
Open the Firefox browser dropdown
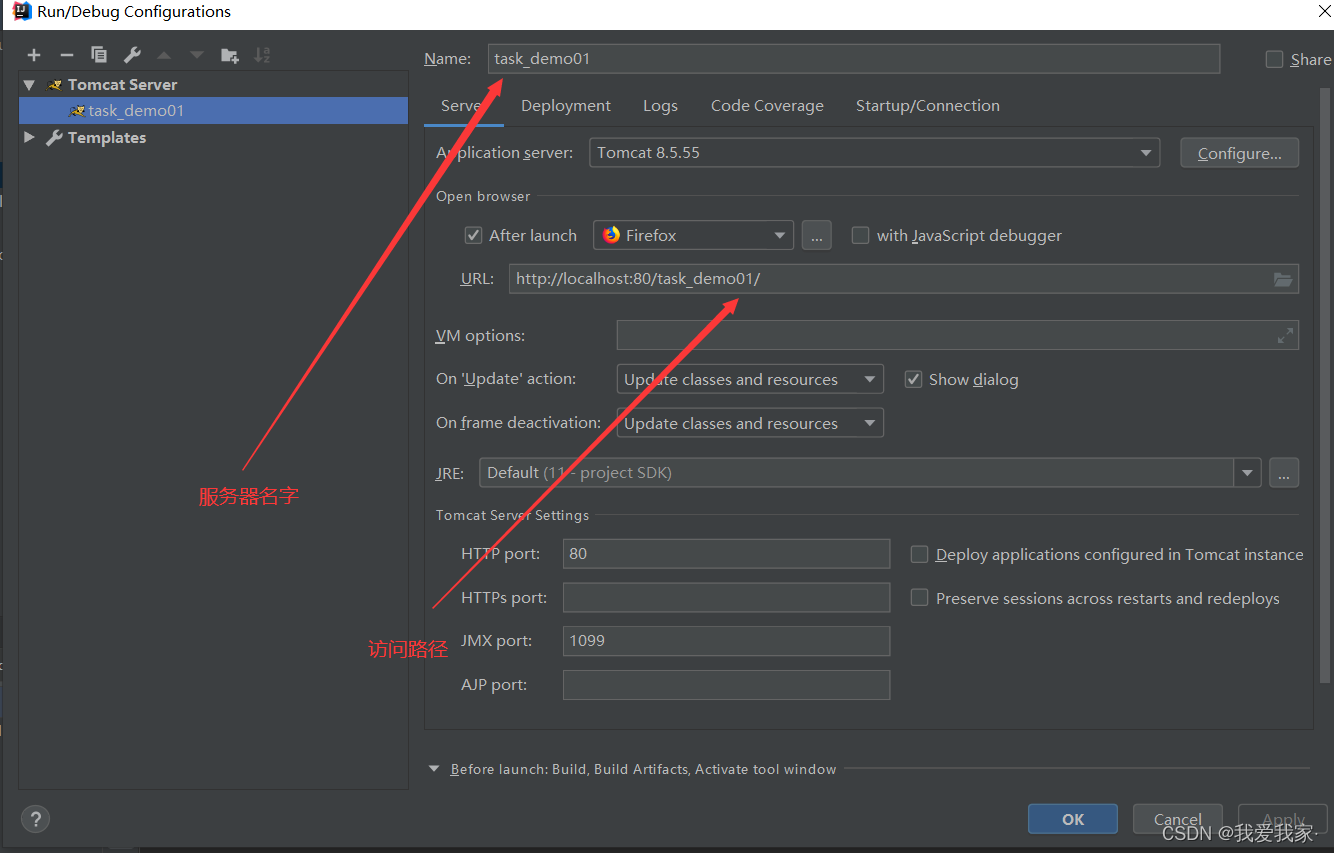(694, 235)
